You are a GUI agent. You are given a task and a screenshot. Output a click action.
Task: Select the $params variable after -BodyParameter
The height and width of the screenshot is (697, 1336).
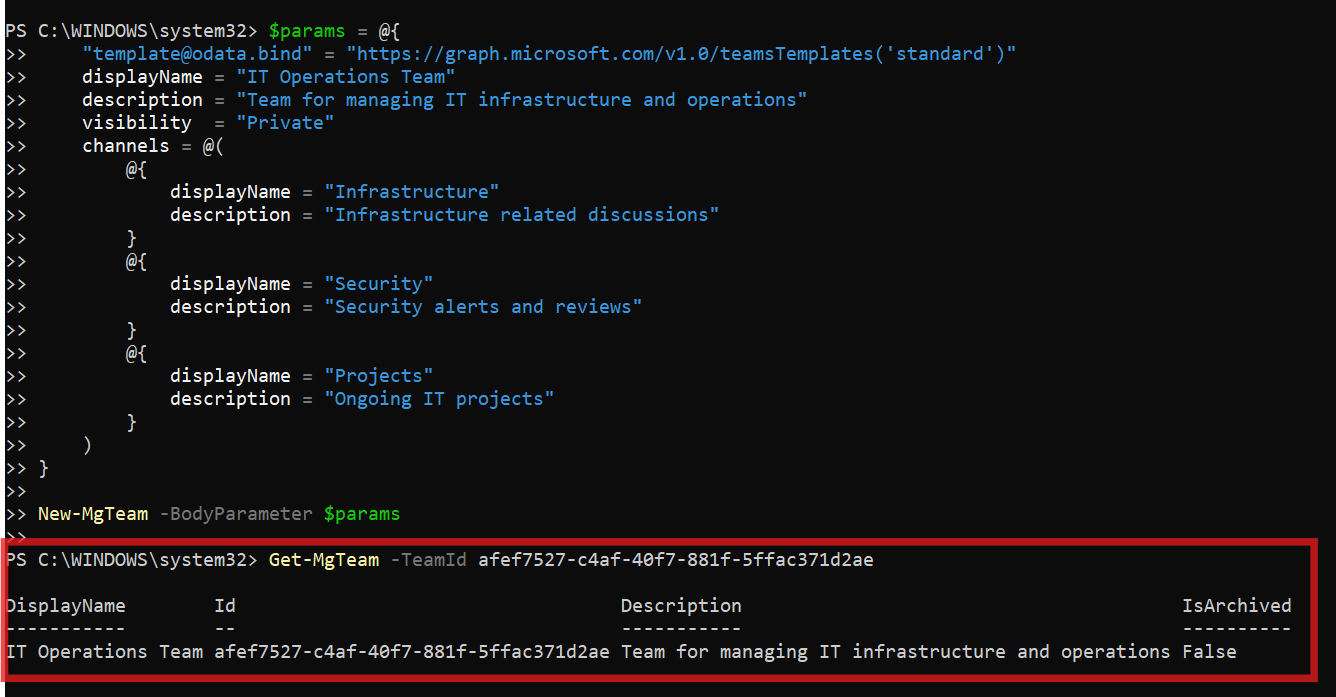(361, 514)
